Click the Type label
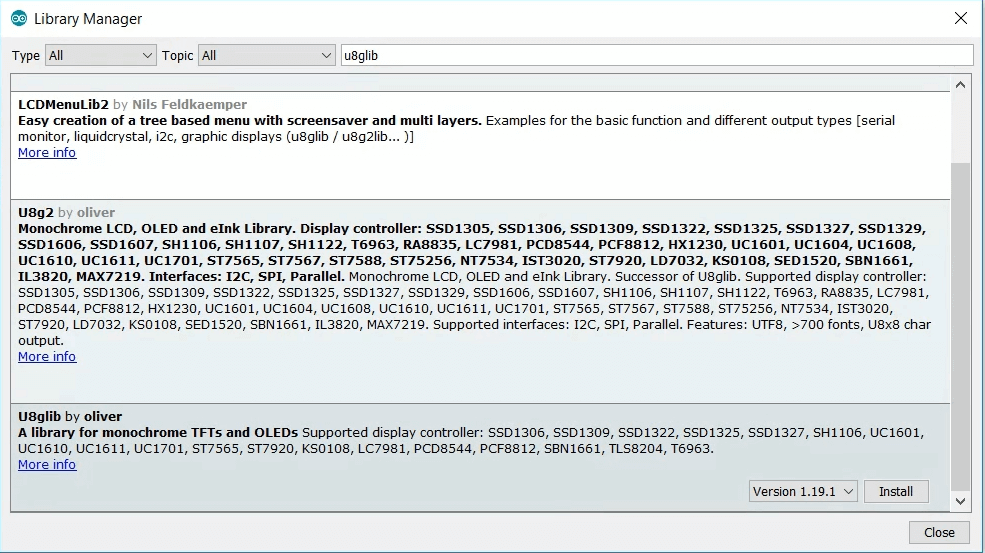The height and width of the screenshot is (553, 985). (26, 55)
